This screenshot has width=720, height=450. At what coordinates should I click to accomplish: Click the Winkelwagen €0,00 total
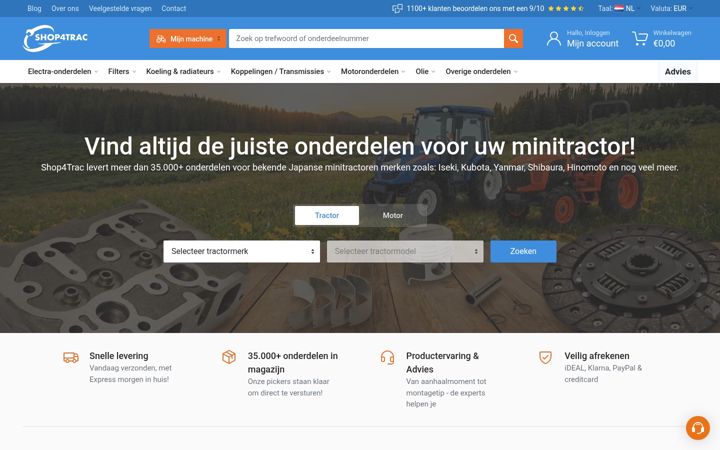(x=664, y=44)
